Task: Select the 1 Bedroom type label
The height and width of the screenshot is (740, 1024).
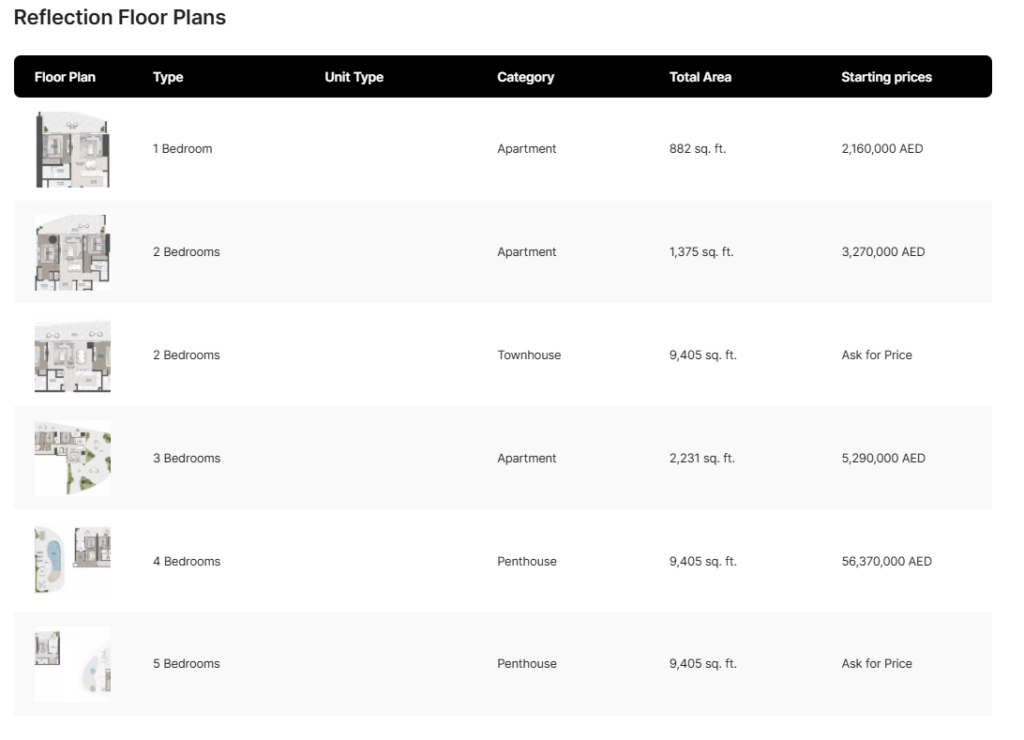Action: click(x=182, y=149)
